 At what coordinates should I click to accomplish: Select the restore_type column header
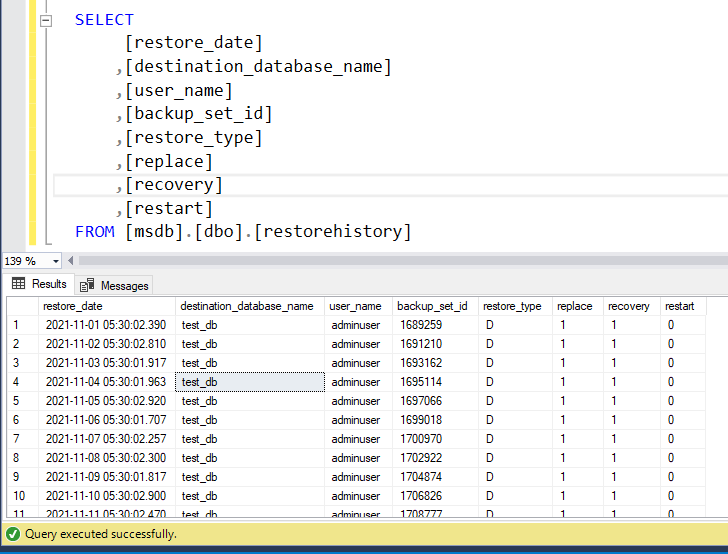(515, 306)
